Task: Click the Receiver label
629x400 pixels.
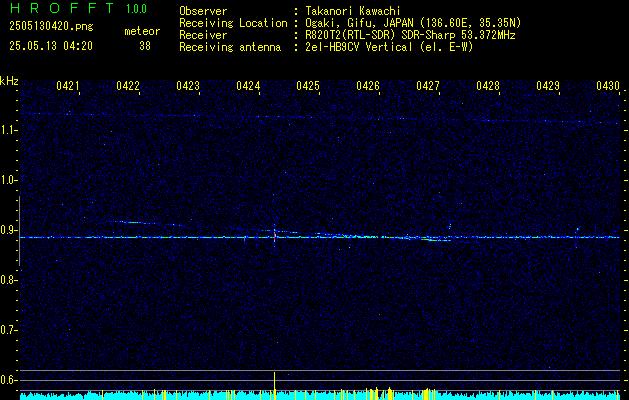Action: [203, 35]
